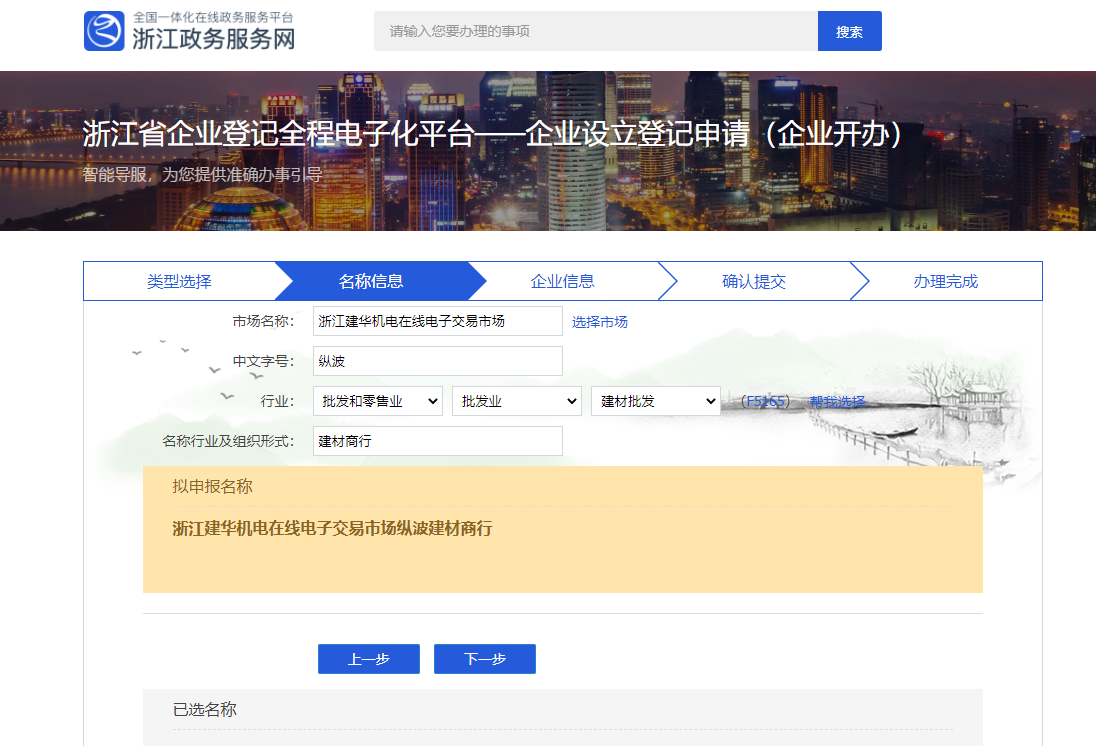Click the search bar to enter a service

click(x=595, y=30)
